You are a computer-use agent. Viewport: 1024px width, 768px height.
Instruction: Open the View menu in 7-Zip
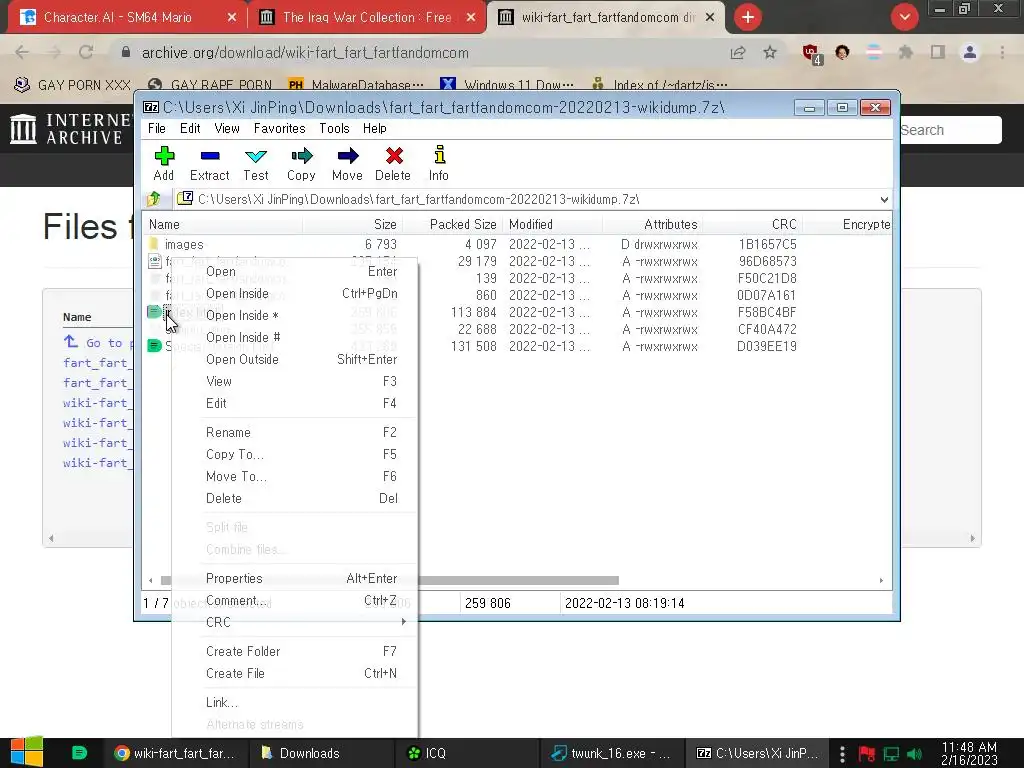click(227, 128)
